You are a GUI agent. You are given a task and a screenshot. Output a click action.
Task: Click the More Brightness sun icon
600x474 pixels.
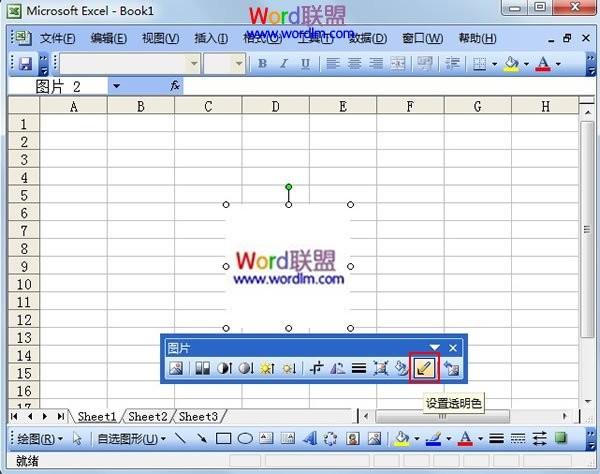[267, 368]
